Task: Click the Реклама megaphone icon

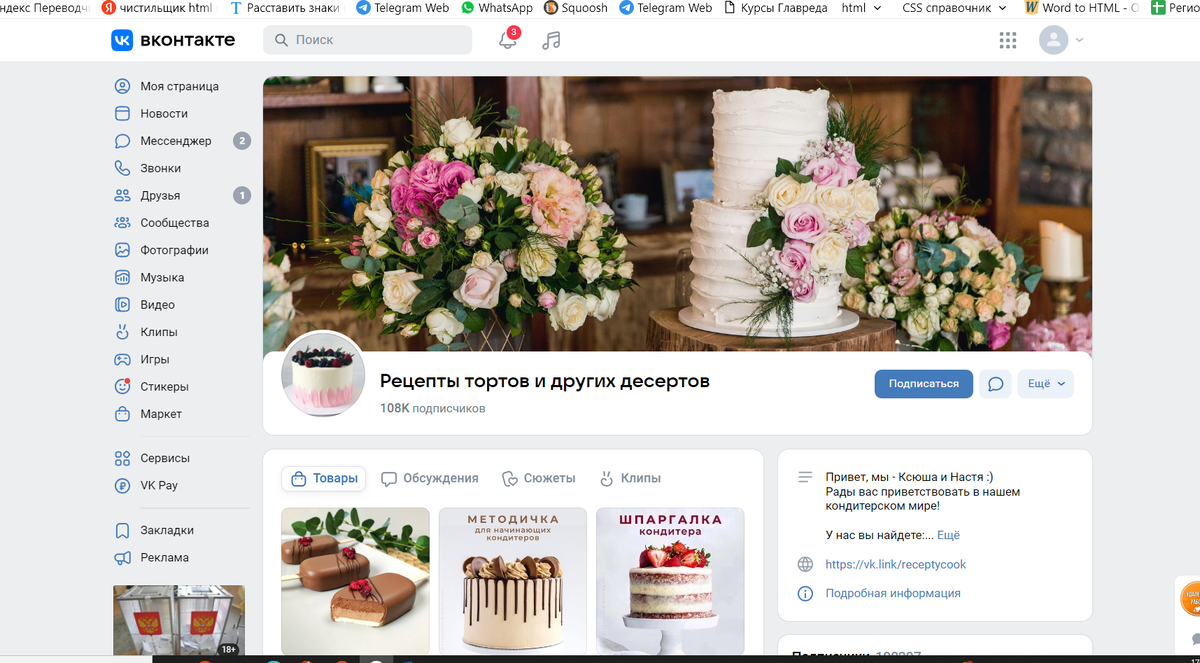Action: (x=122, y=557)
